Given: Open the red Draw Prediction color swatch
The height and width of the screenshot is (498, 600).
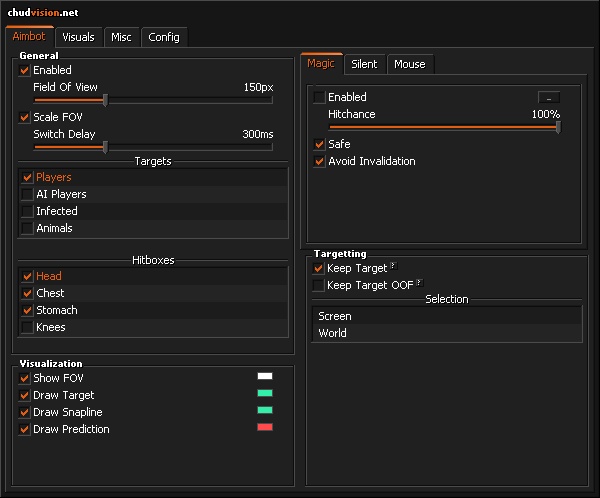Looking at the screenshot, I should pos(265,427).
